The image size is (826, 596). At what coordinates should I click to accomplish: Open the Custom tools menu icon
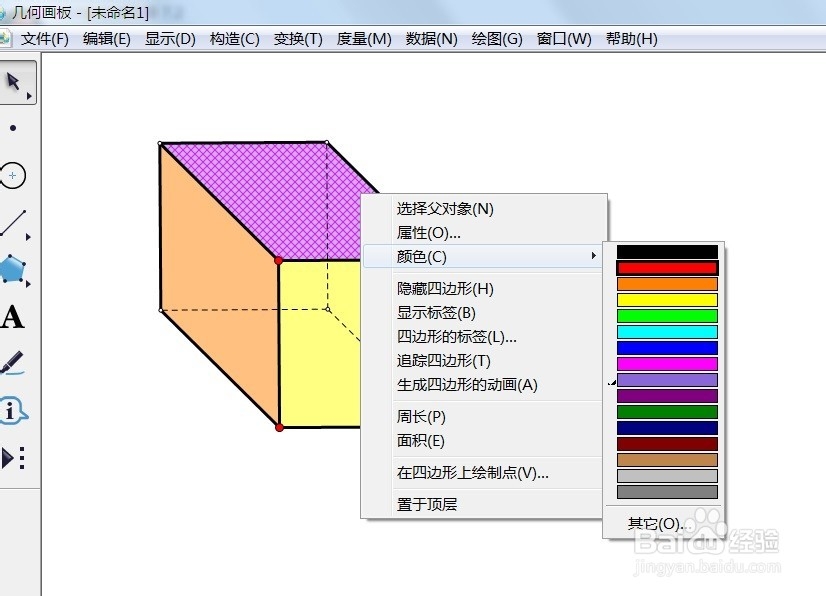(13, 457)
